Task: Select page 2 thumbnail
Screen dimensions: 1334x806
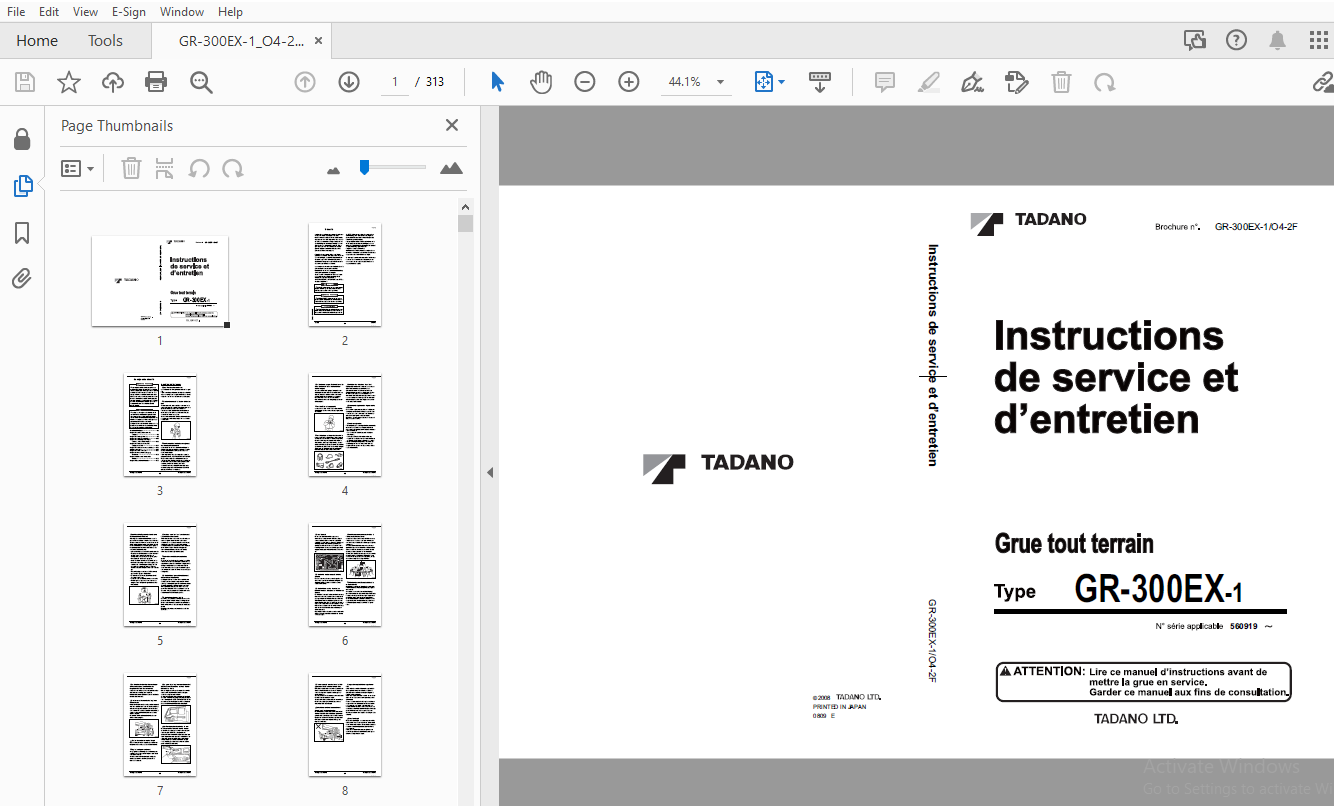Action: coord(345,275)
